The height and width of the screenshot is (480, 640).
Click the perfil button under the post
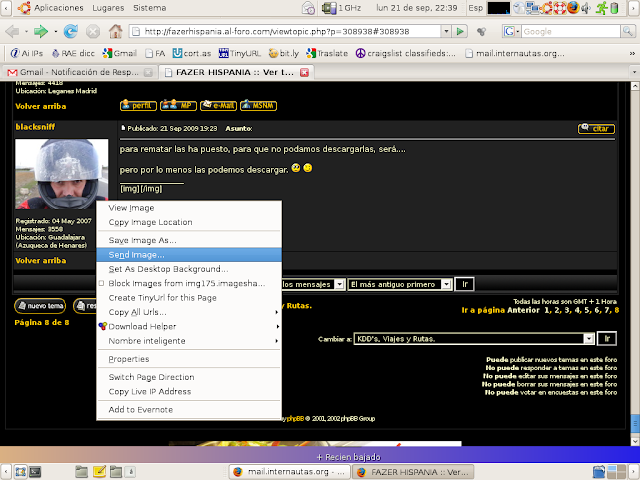(138, 106)
